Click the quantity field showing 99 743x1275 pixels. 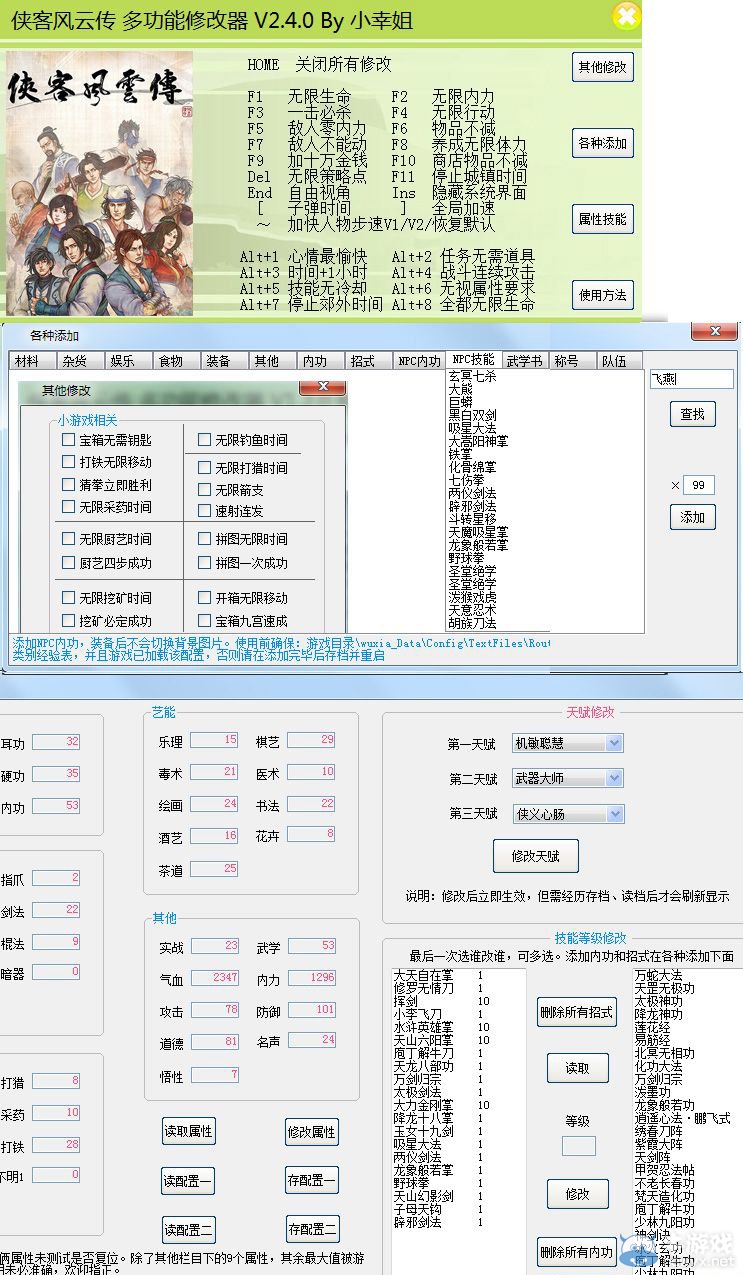pyautogui.click(x=698, y=485)
